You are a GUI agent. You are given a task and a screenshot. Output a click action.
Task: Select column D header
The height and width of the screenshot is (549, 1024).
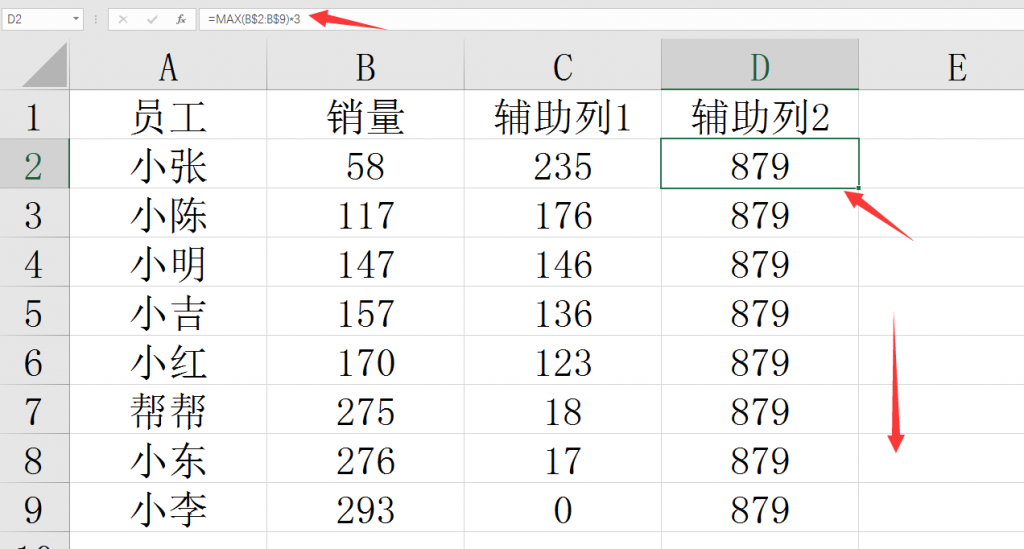click(760, 66)
